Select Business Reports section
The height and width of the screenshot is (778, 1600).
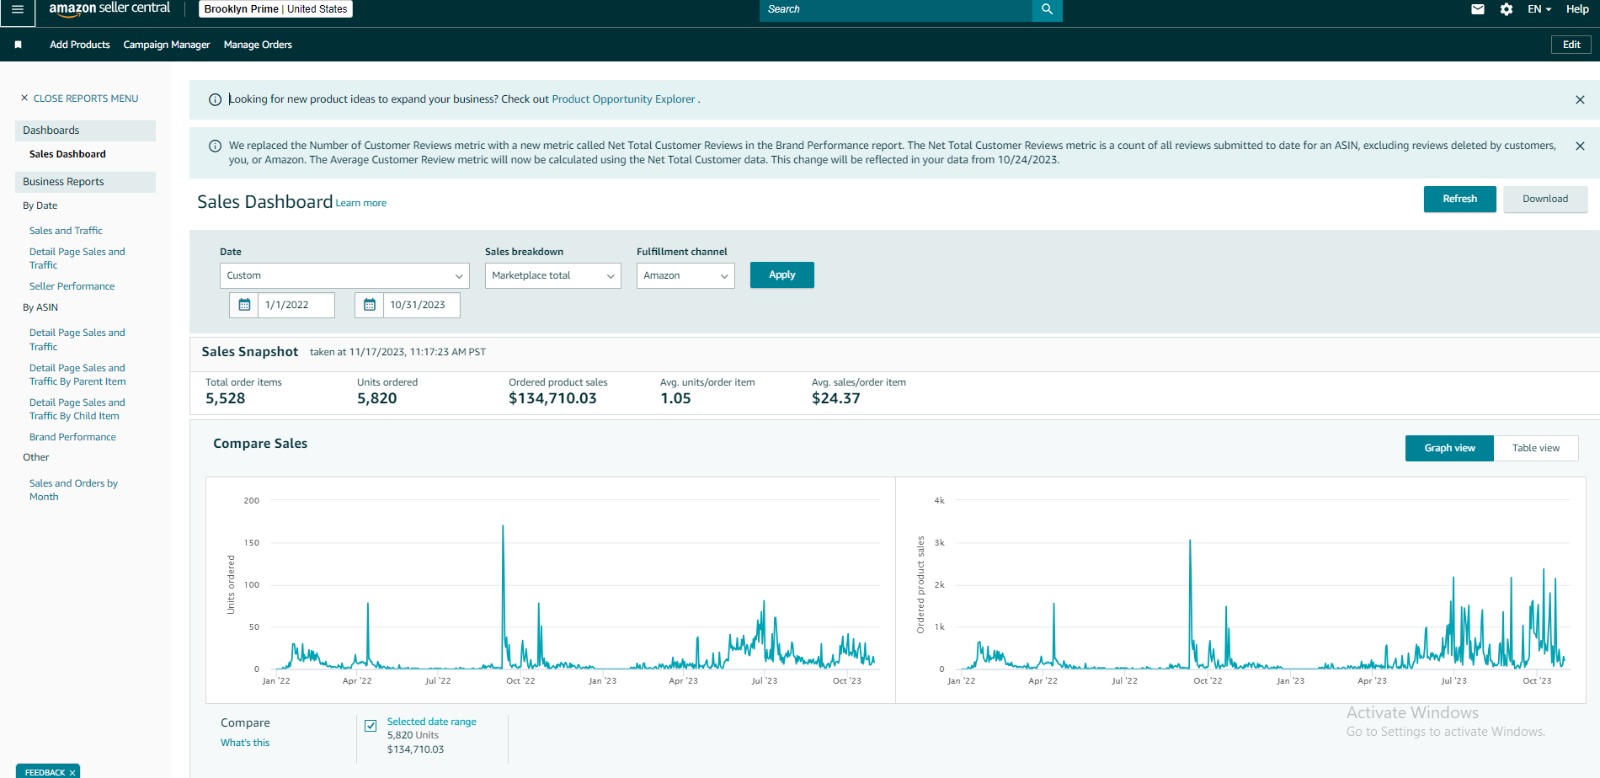click(85, 182)
